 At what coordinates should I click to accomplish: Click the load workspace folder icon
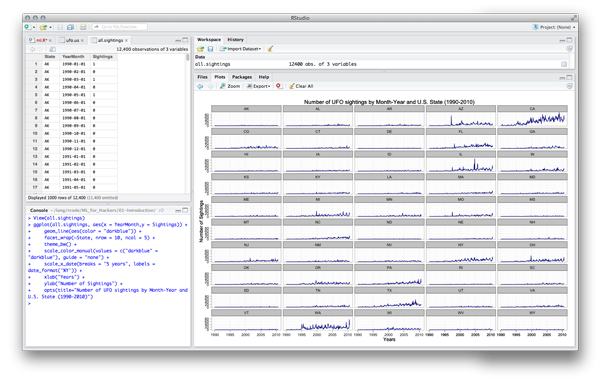[200, 49]
